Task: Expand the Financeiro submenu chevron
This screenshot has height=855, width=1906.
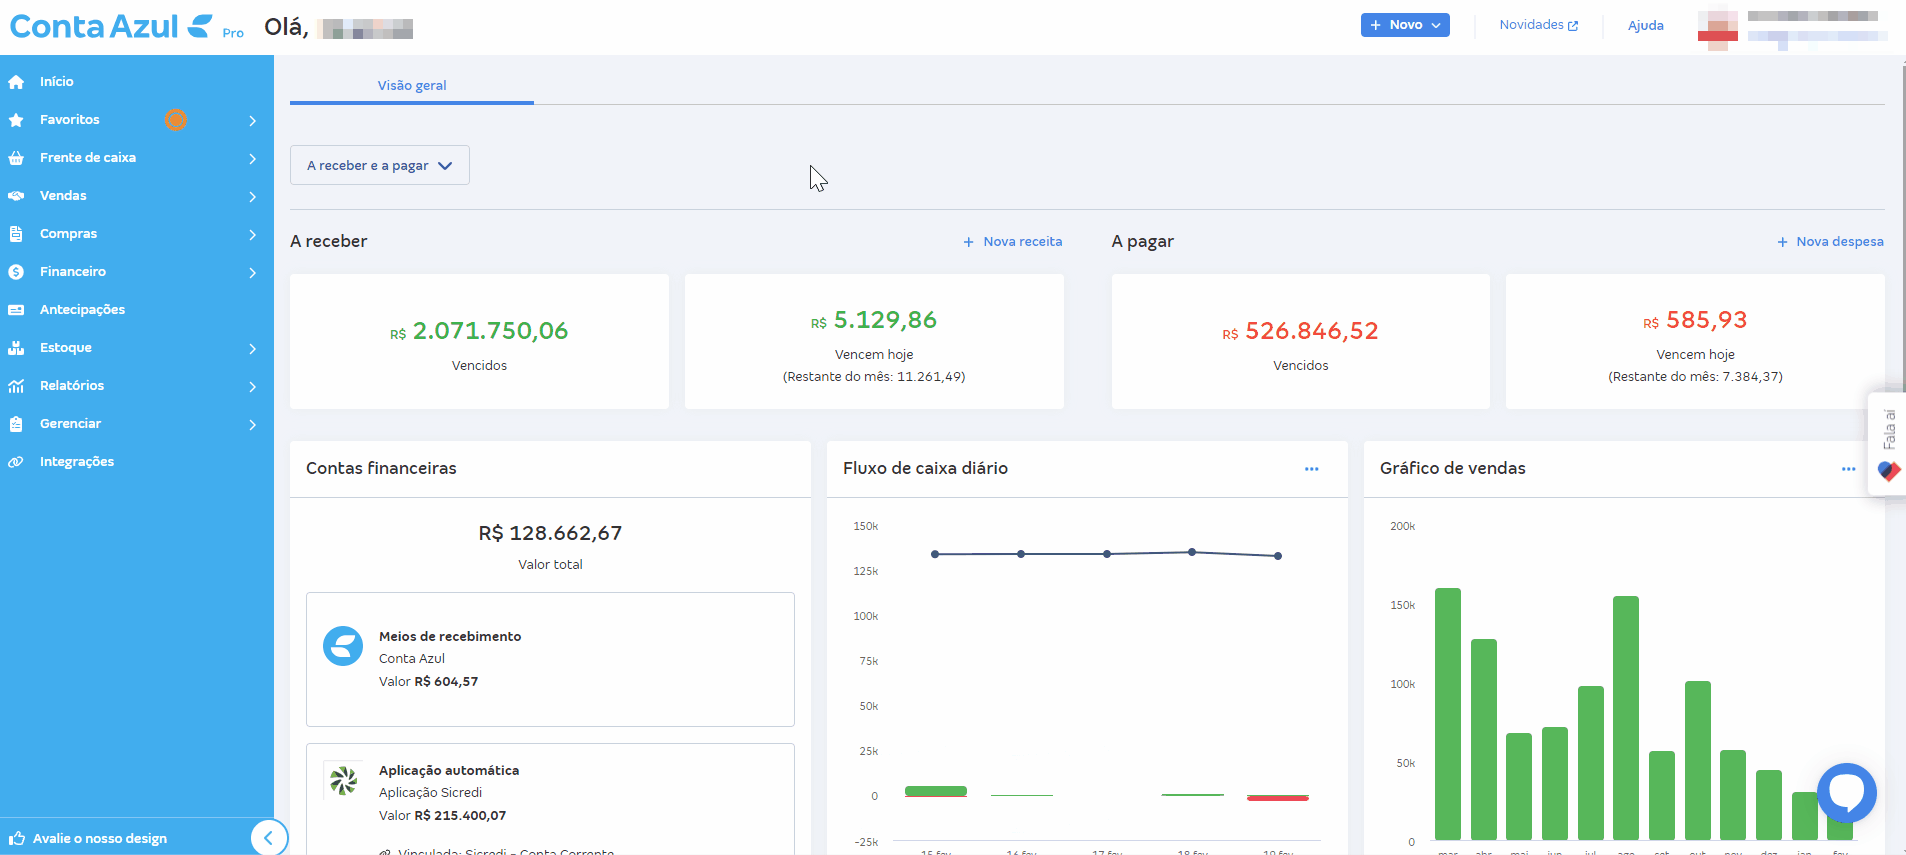Action: 253,273
